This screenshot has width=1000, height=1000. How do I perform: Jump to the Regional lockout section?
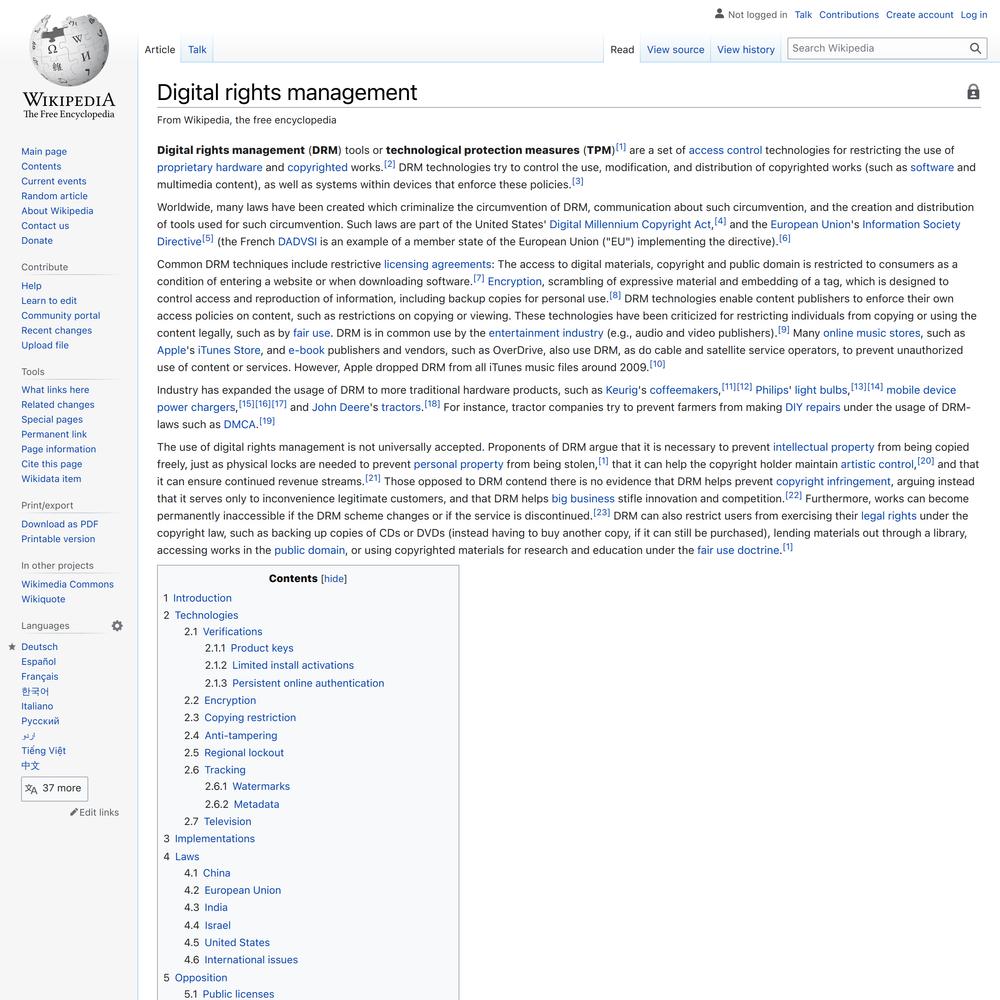pyautogui.click(x=244, y=753)
